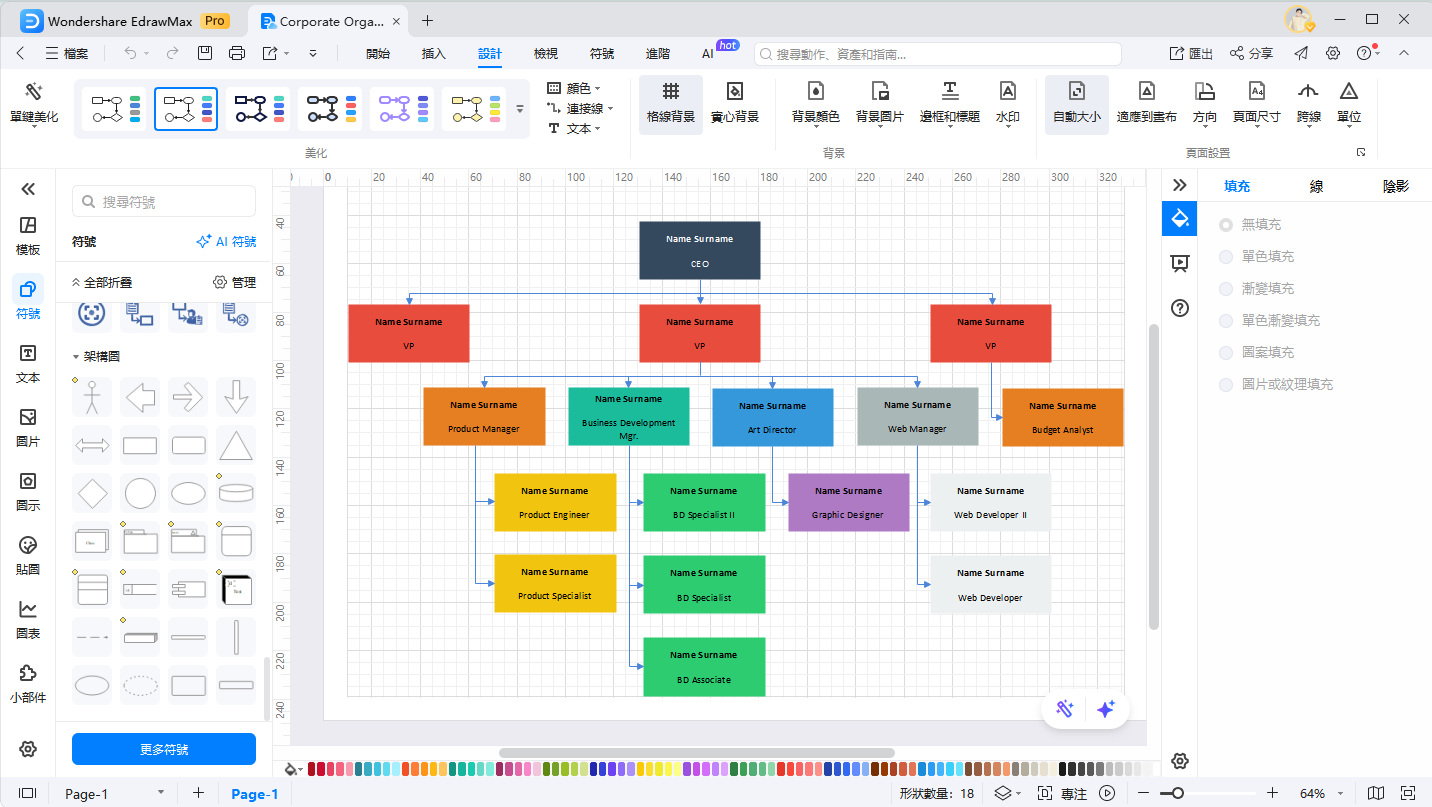The width and height of the screenshot is (1432, 807).
Task: Open the 線 tab in the right panel
Action: 1316,186
